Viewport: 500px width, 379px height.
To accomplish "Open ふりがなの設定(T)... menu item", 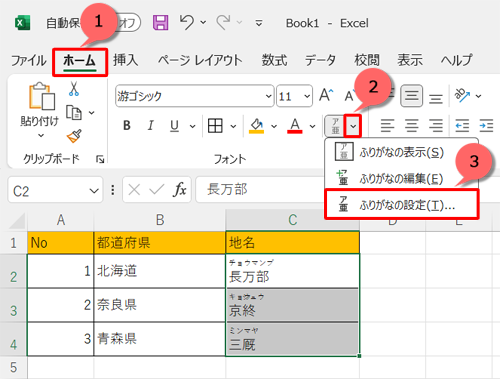I will coord(402,205).
